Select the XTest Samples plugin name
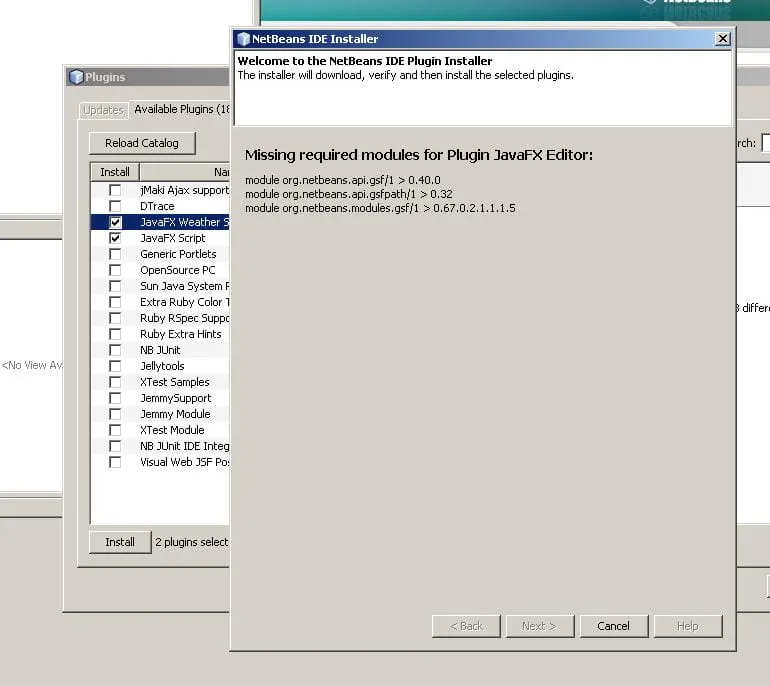770x686 pixels. pos(175,382)
